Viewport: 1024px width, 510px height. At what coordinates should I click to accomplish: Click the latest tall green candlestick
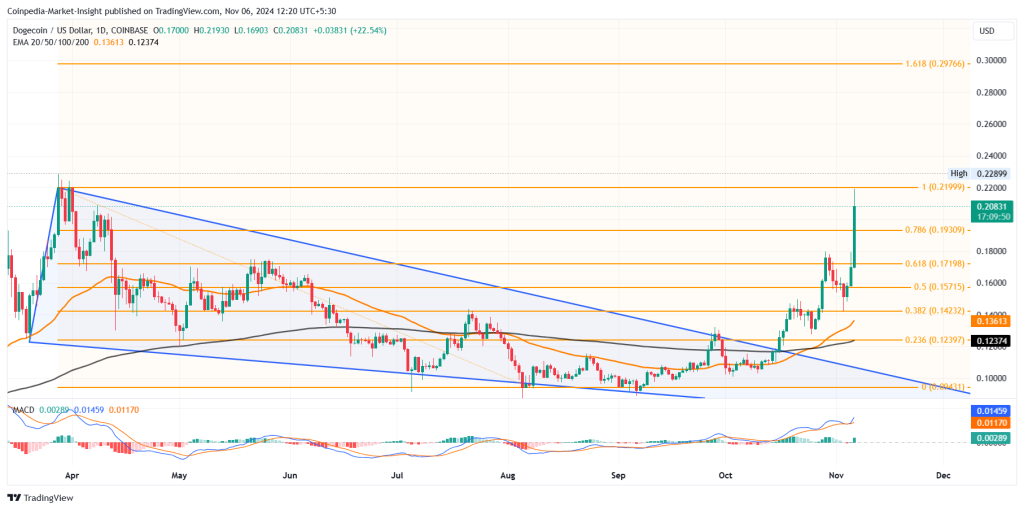click(854, 227)
